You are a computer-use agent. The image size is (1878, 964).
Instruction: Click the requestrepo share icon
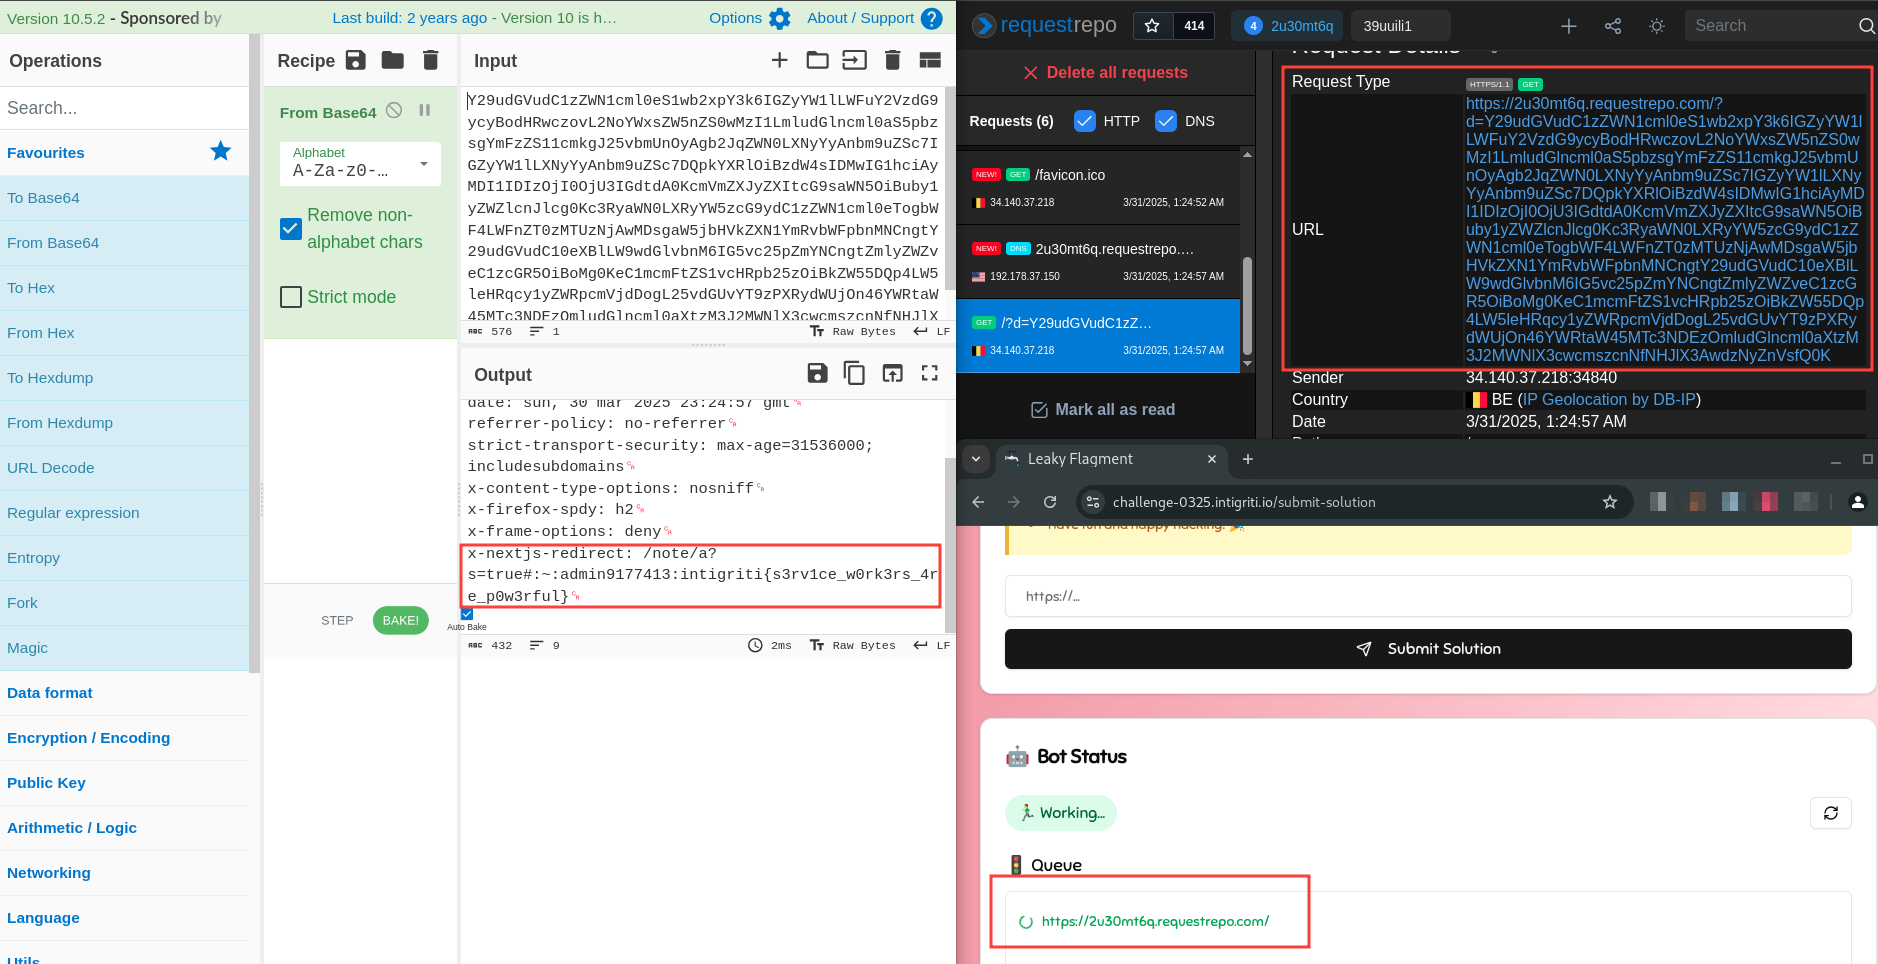(x=1612, y=26)
